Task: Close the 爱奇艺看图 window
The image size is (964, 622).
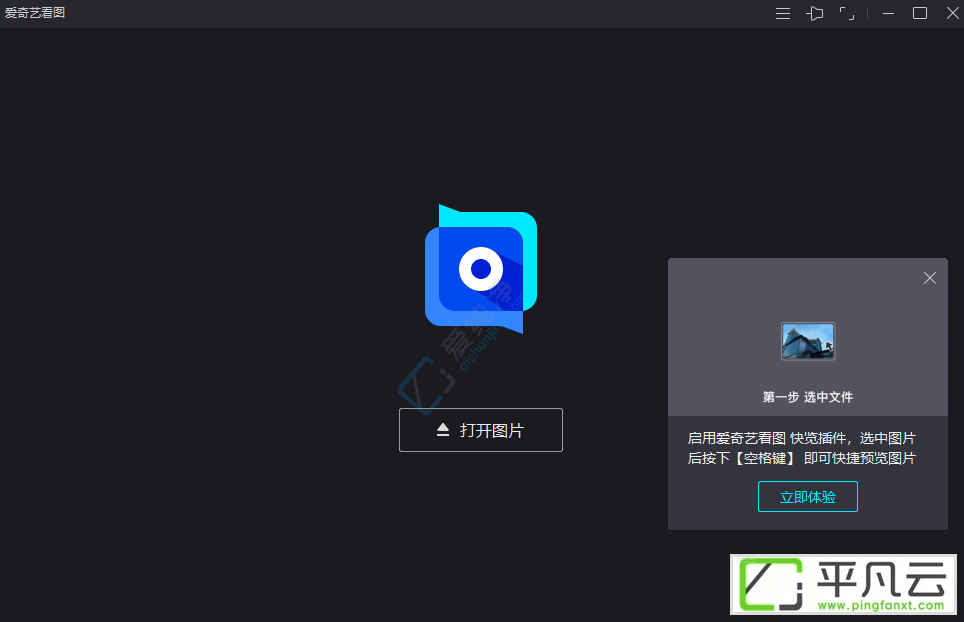Action: coord(952,14)
